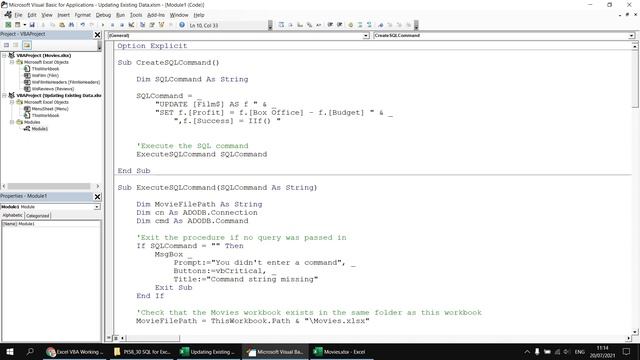Screen dimensions: 640x360
Task: Click the Project panel horizontal scrollbar
Action: (49, 186)
